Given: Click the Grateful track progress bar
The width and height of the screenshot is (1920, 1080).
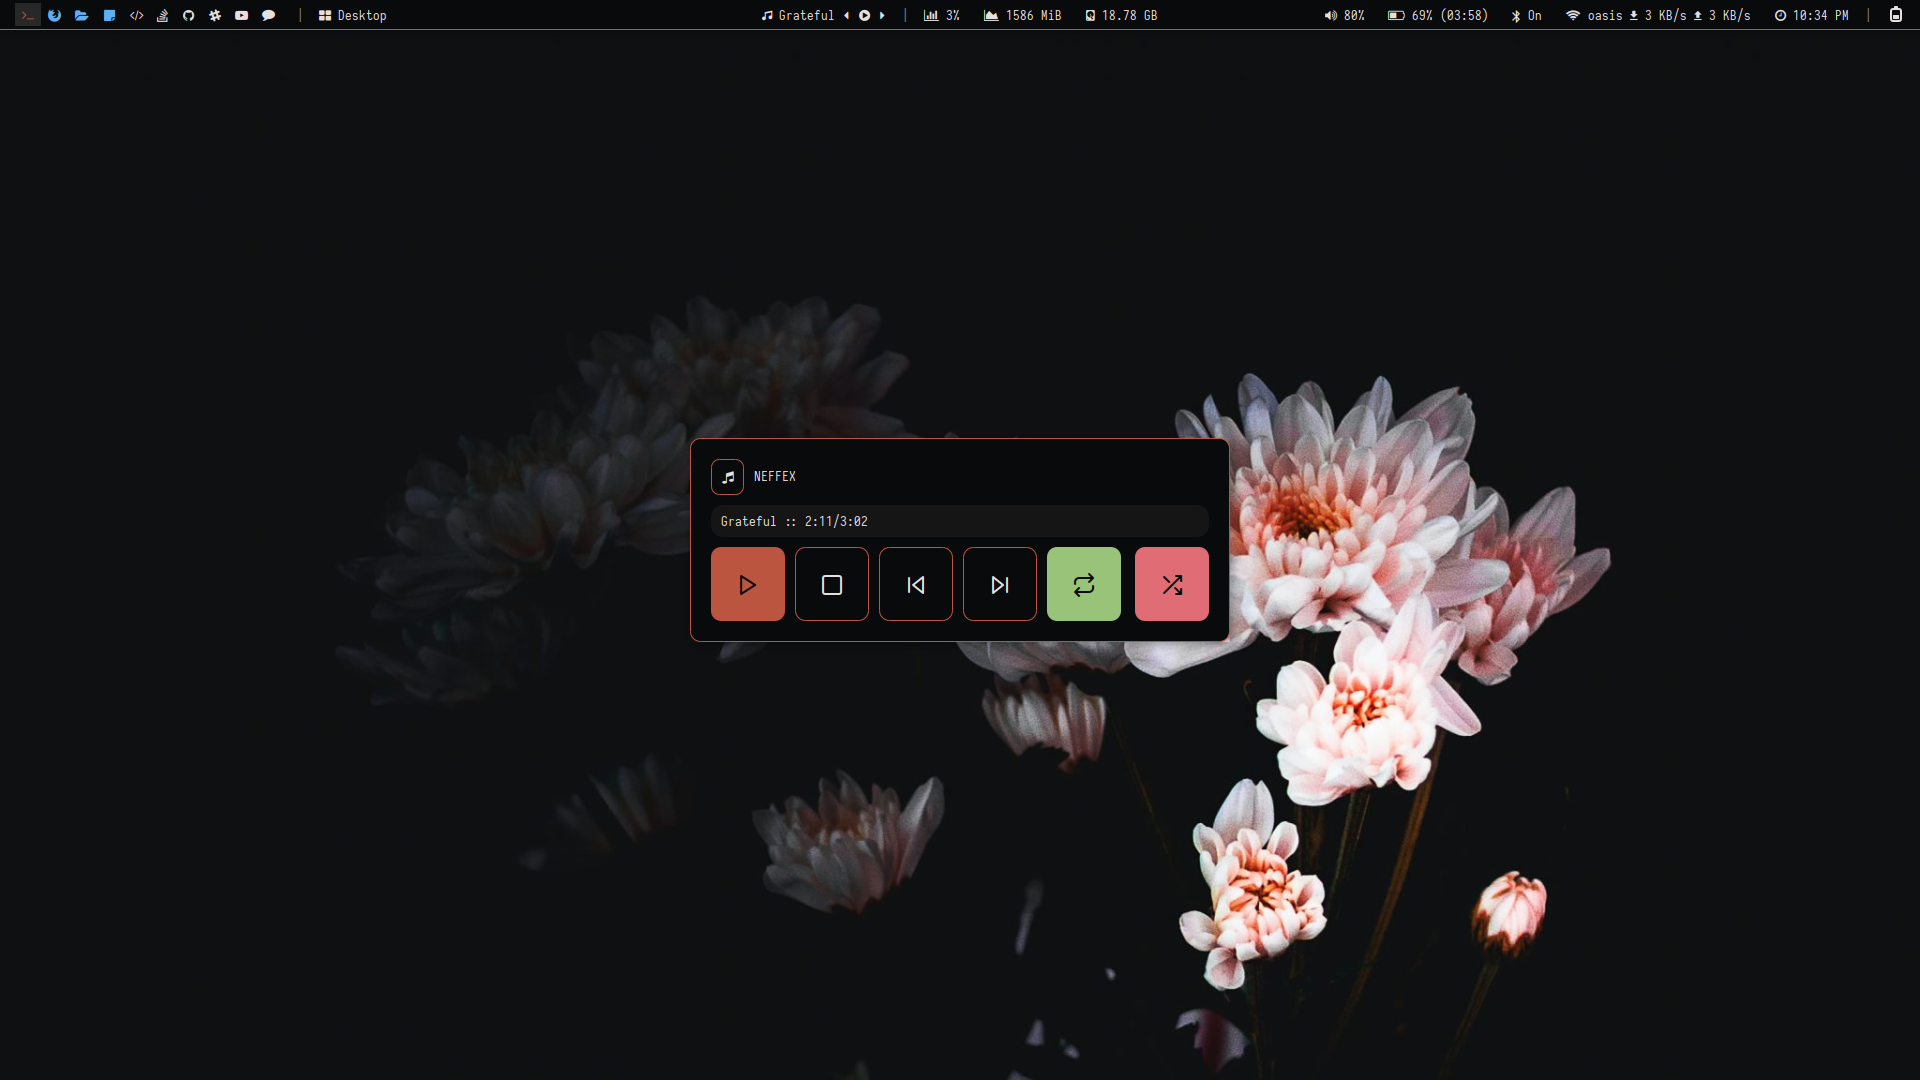Looking at the screenshot, I should pos(959,521).
